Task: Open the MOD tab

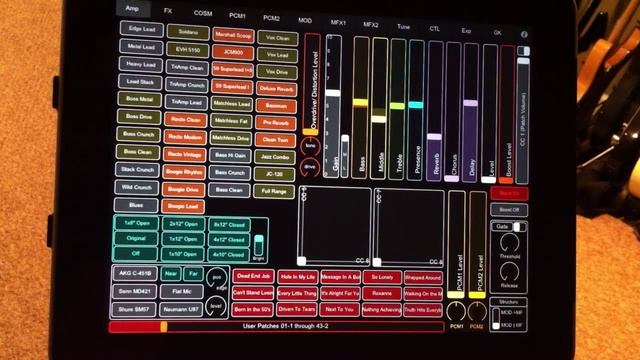Action: (x=305, y=20)
